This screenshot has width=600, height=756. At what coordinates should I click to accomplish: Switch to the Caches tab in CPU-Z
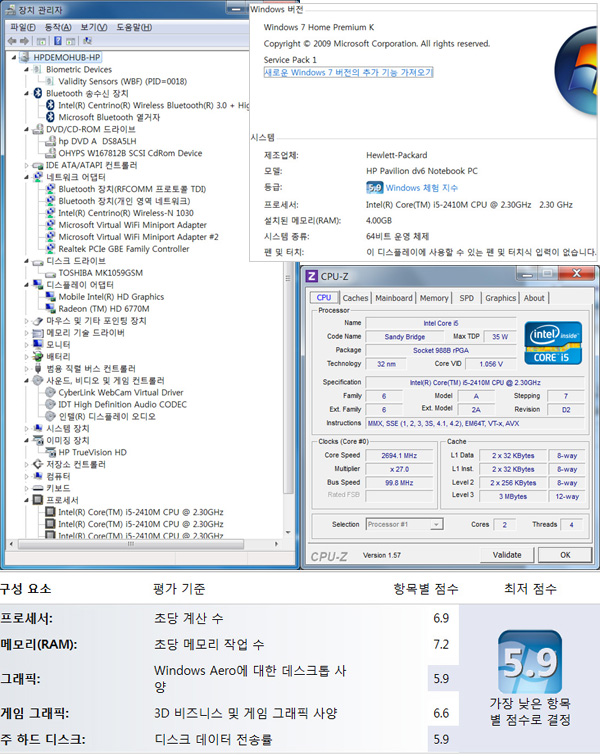(355, 298)
